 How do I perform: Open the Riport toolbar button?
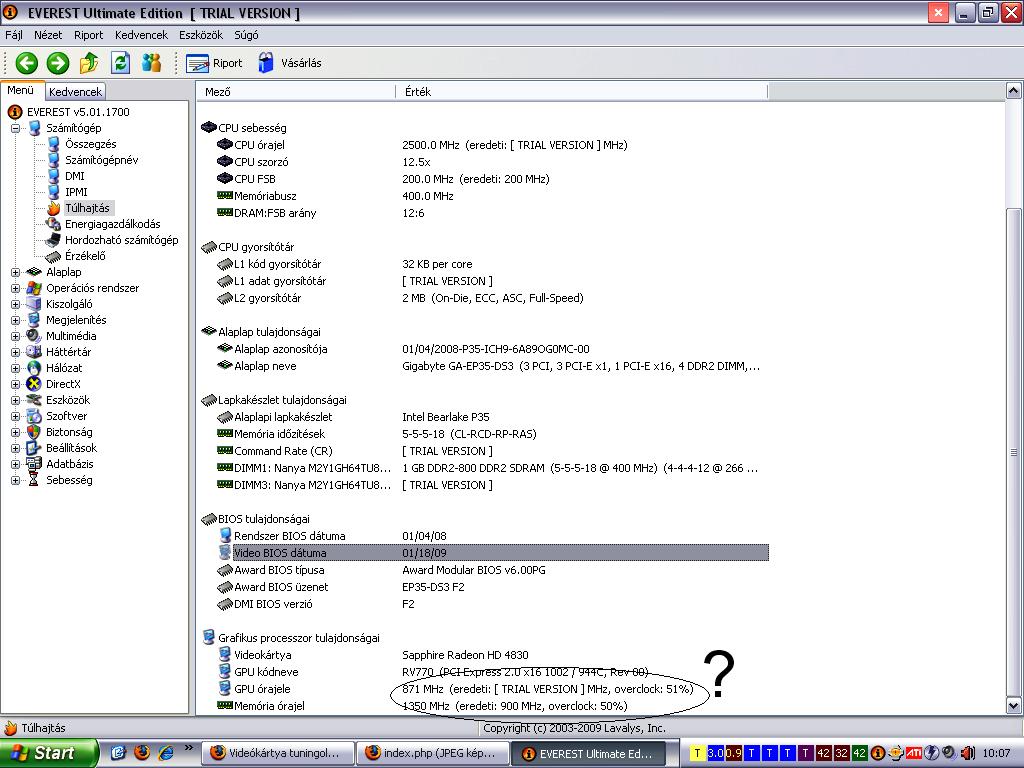tap(214, 63)
